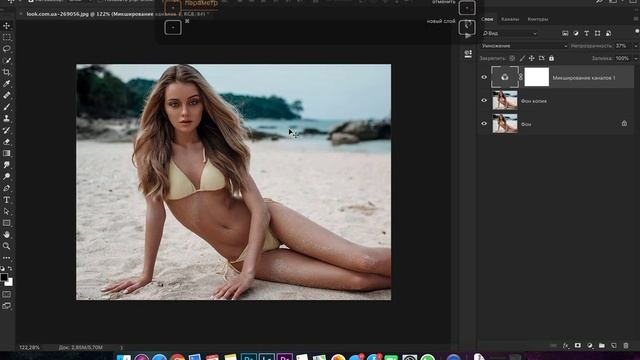Lock transparent pixels
The width and height of the screenshot is (640, 360).
pos(512,58)
